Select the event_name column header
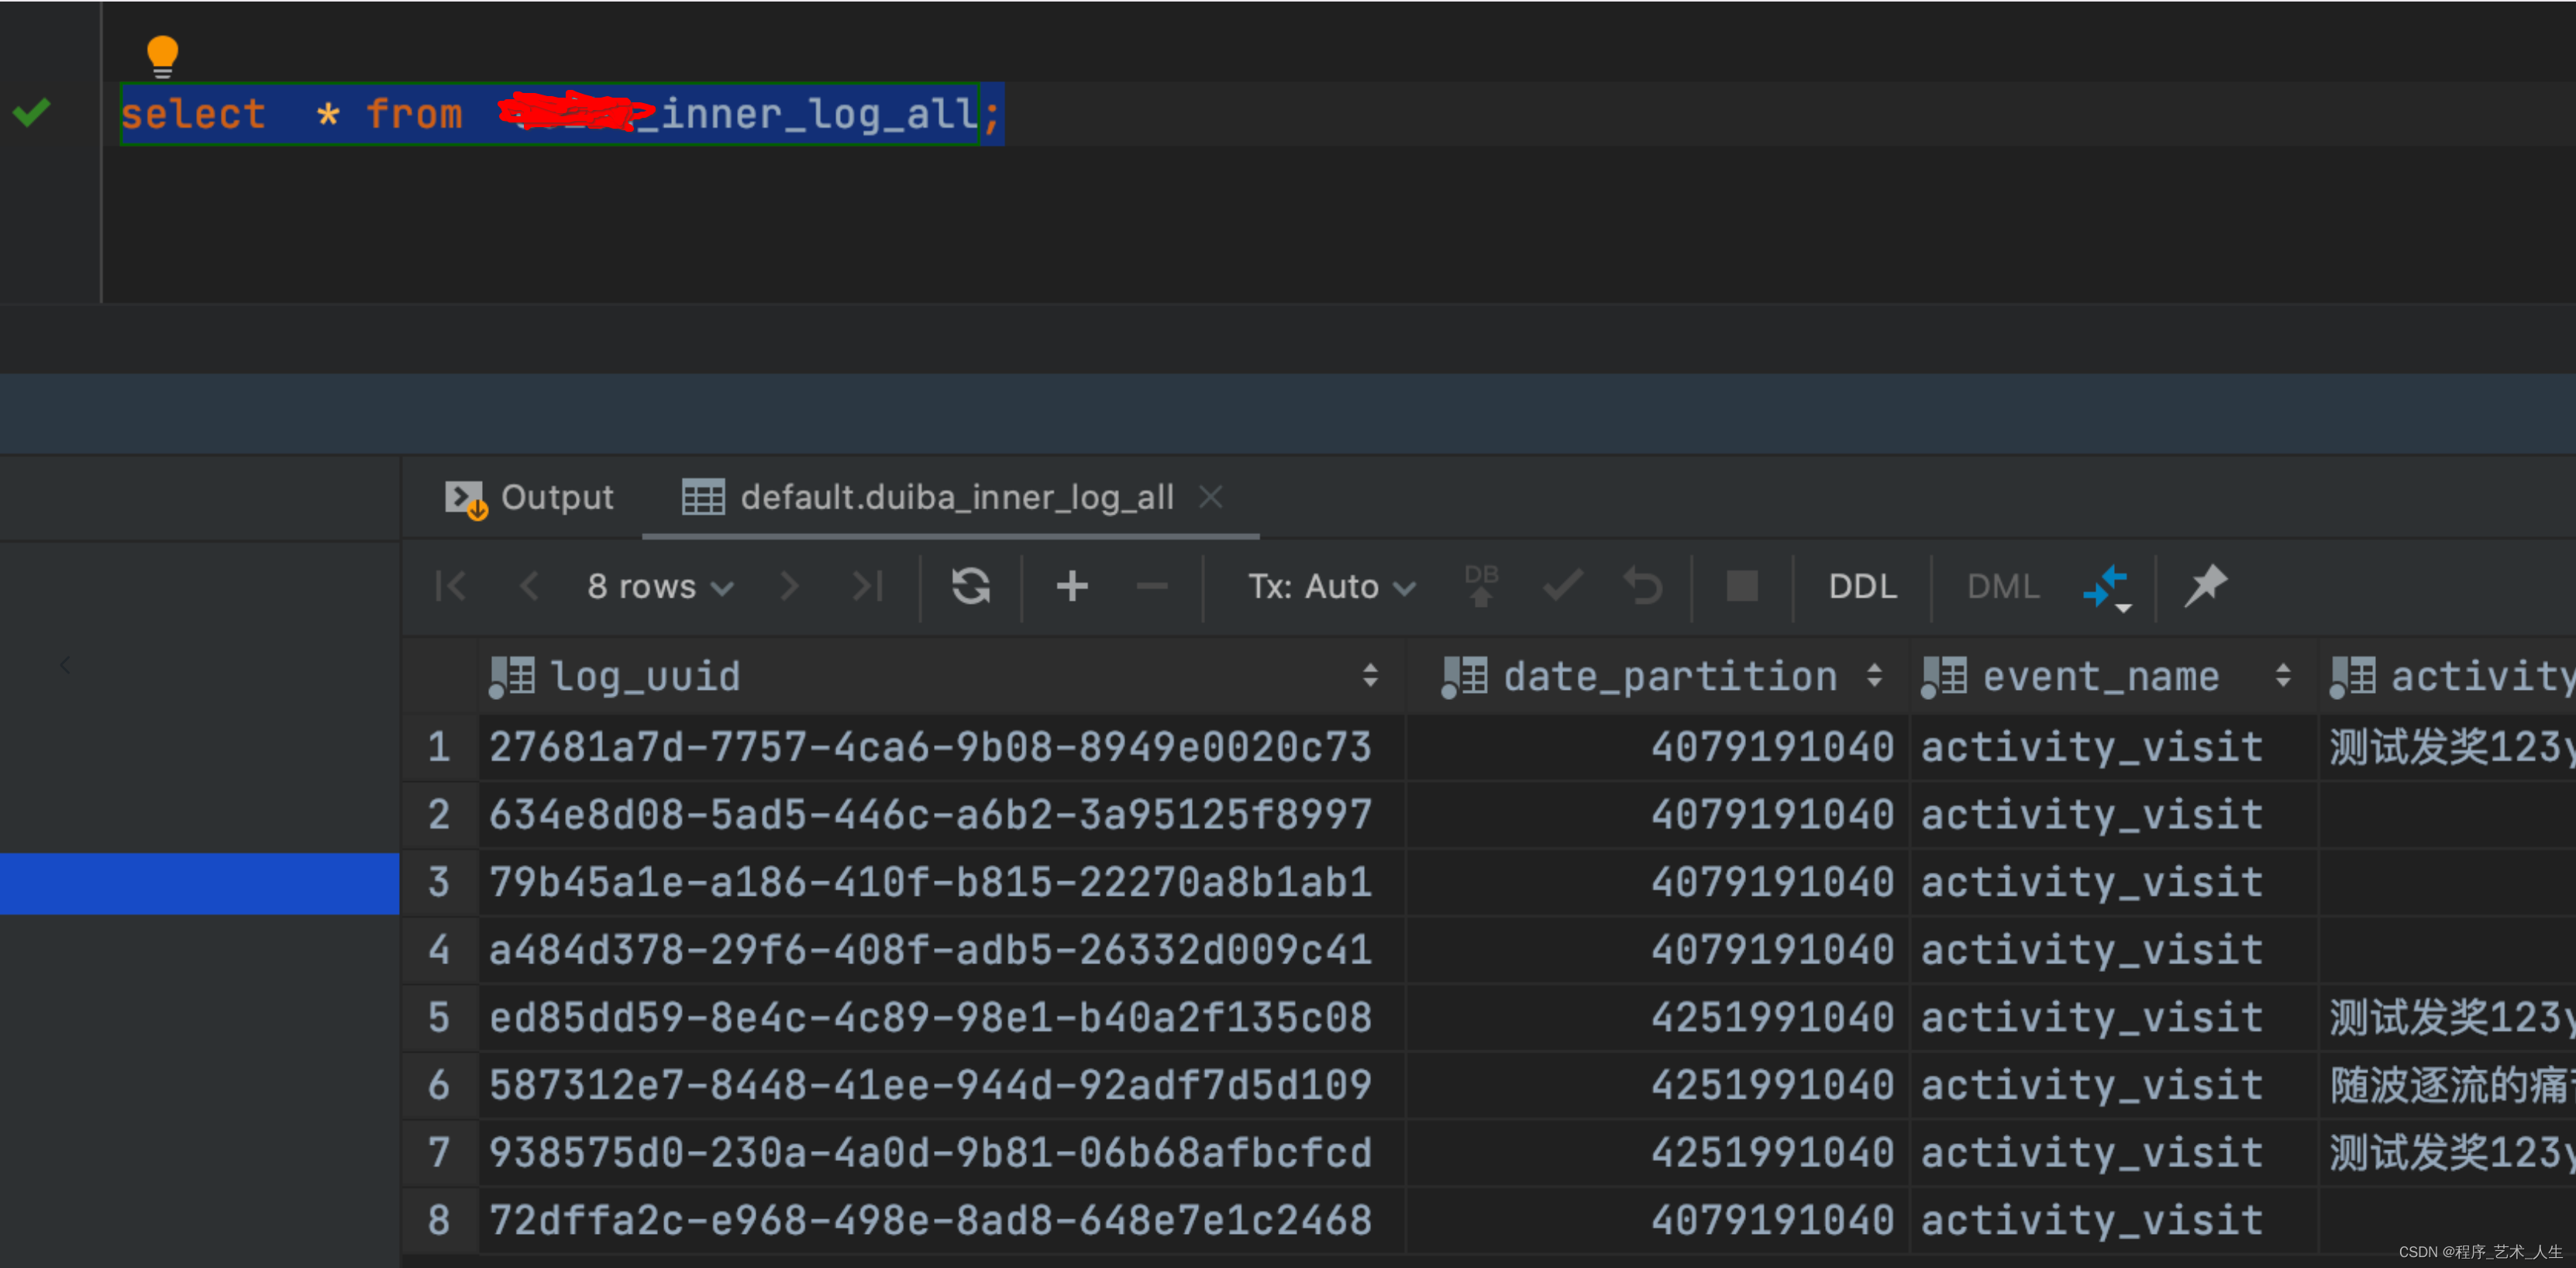Screen dimensions: 2576x1268 tap(2100, 677)
